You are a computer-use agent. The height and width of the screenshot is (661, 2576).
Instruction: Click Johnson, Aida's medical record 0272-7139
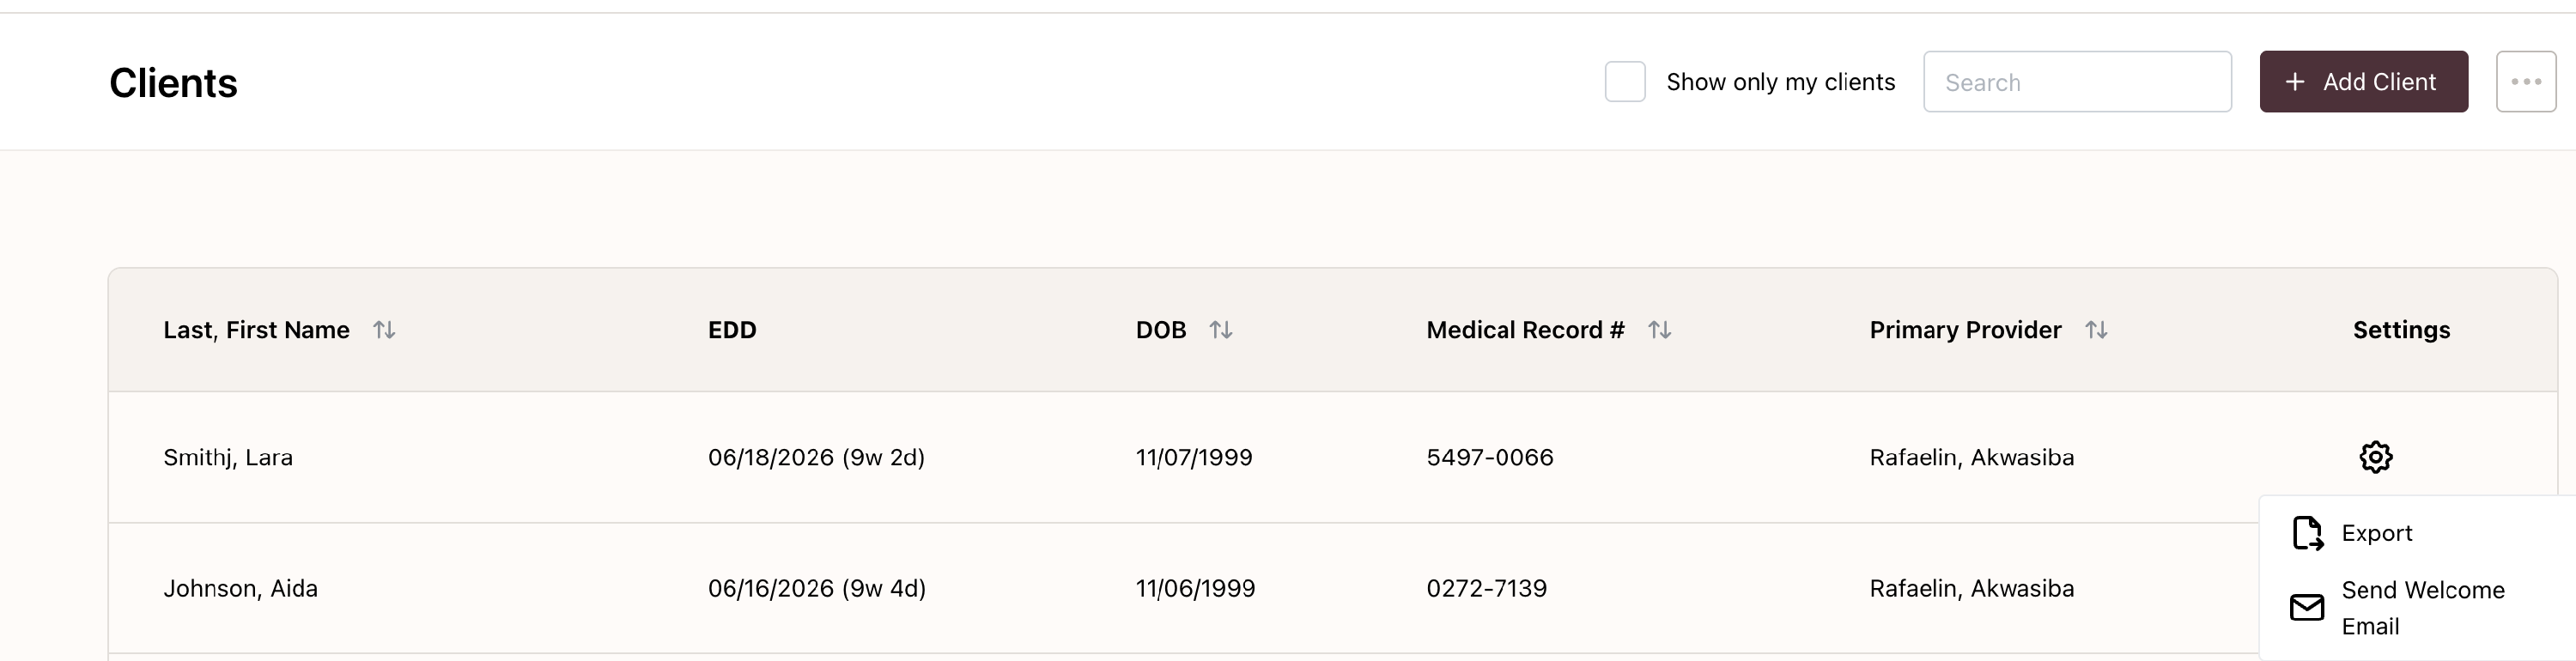1486,588
